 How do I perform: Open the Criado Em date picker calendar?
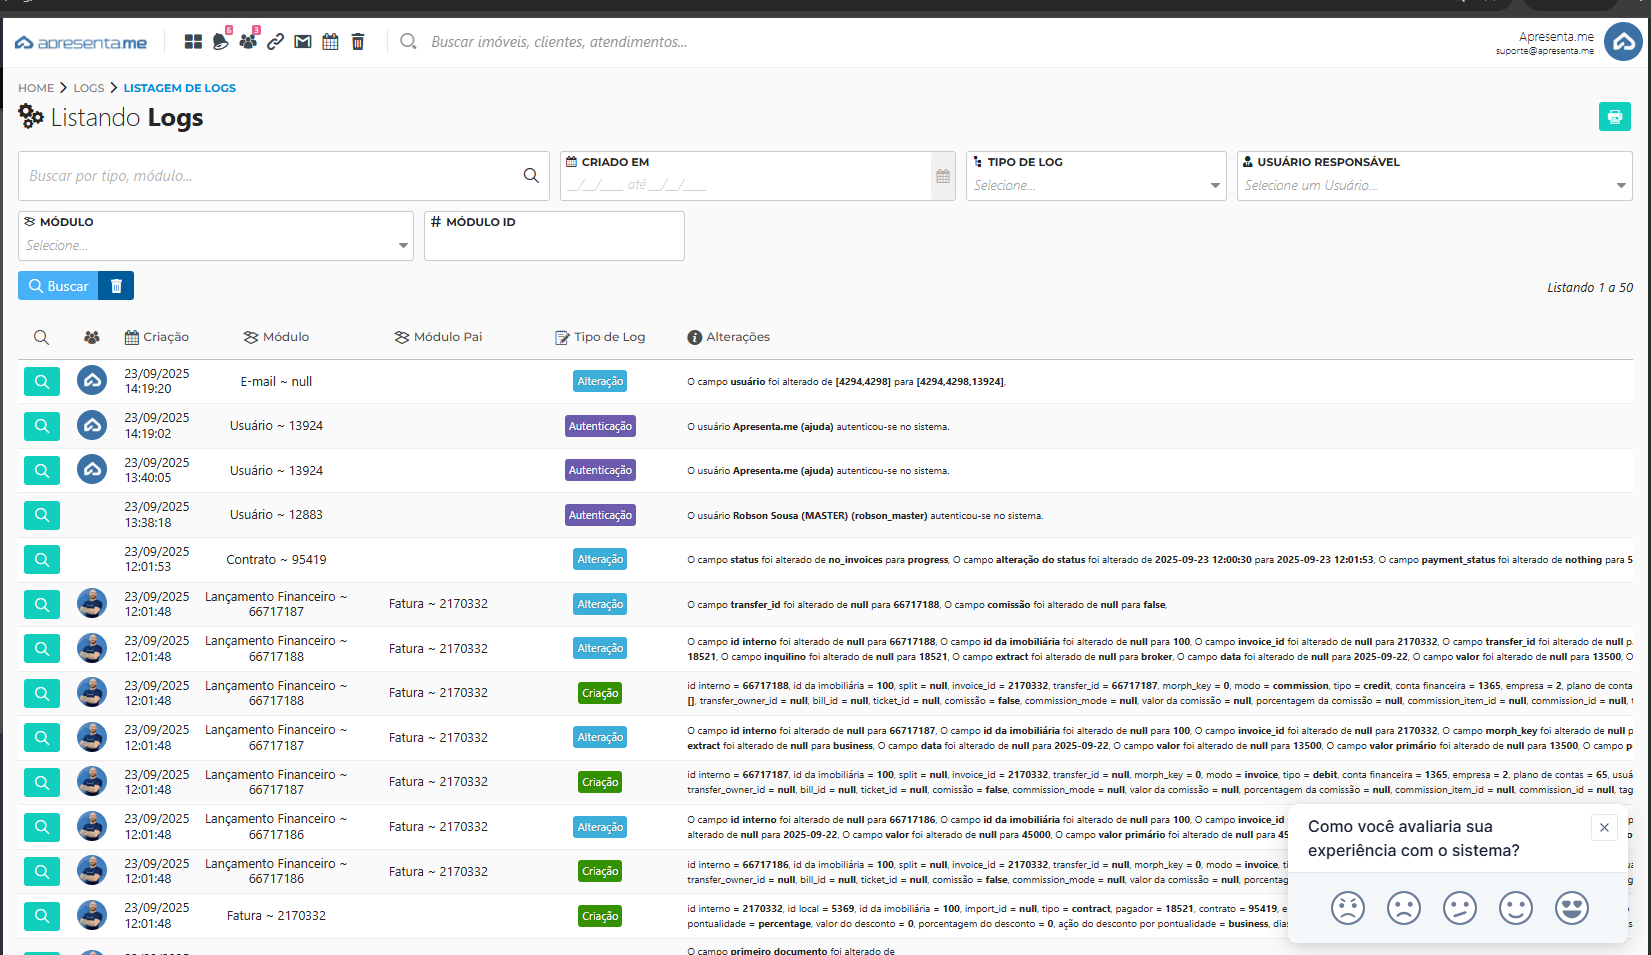943,177
